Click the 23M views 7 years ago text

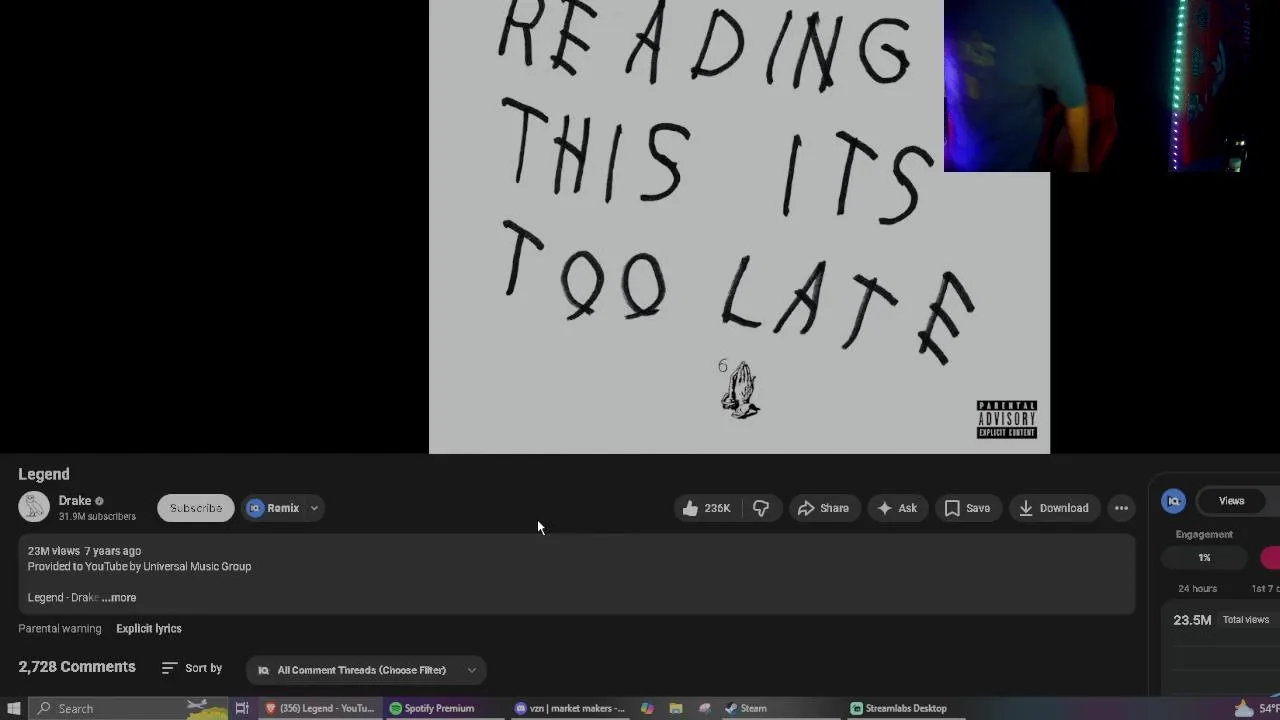84,551
